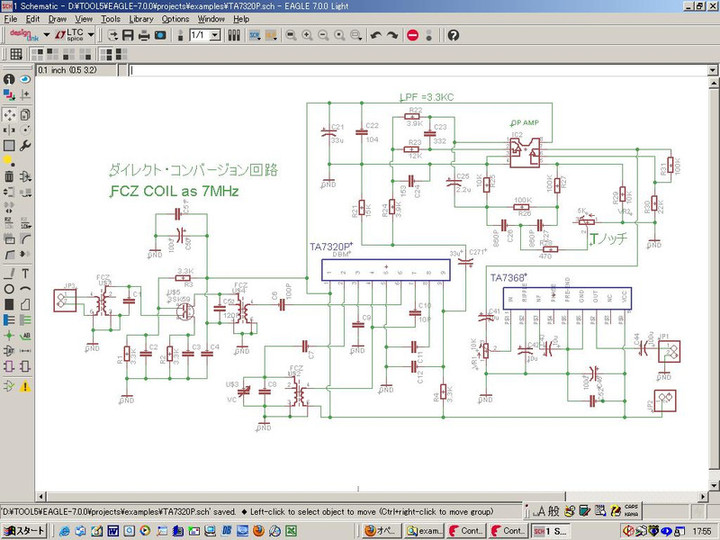Open the Options menu
Screen dimensions: 720x540
175,18
